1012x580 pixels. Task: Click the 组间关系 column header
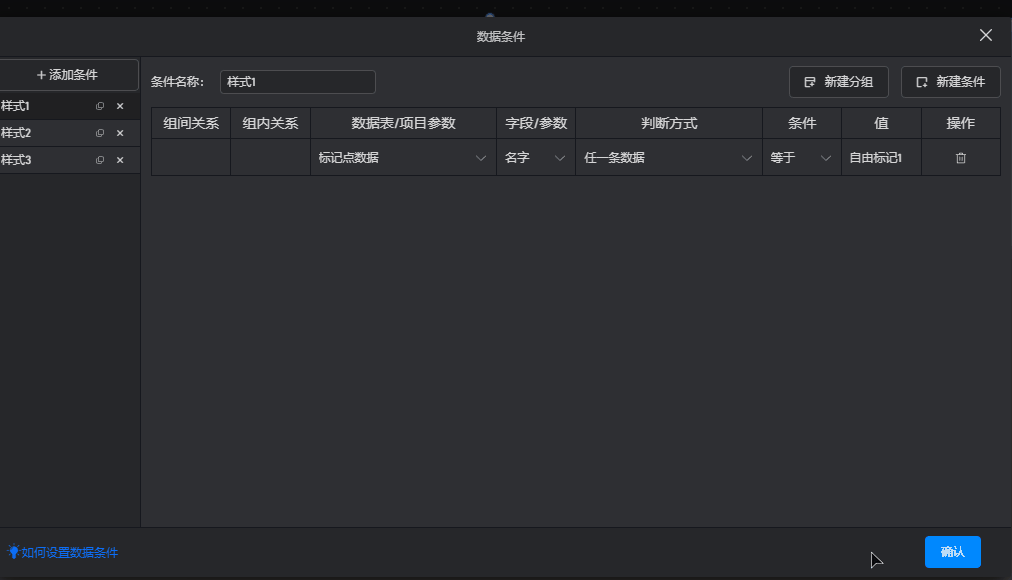point(191,123)
